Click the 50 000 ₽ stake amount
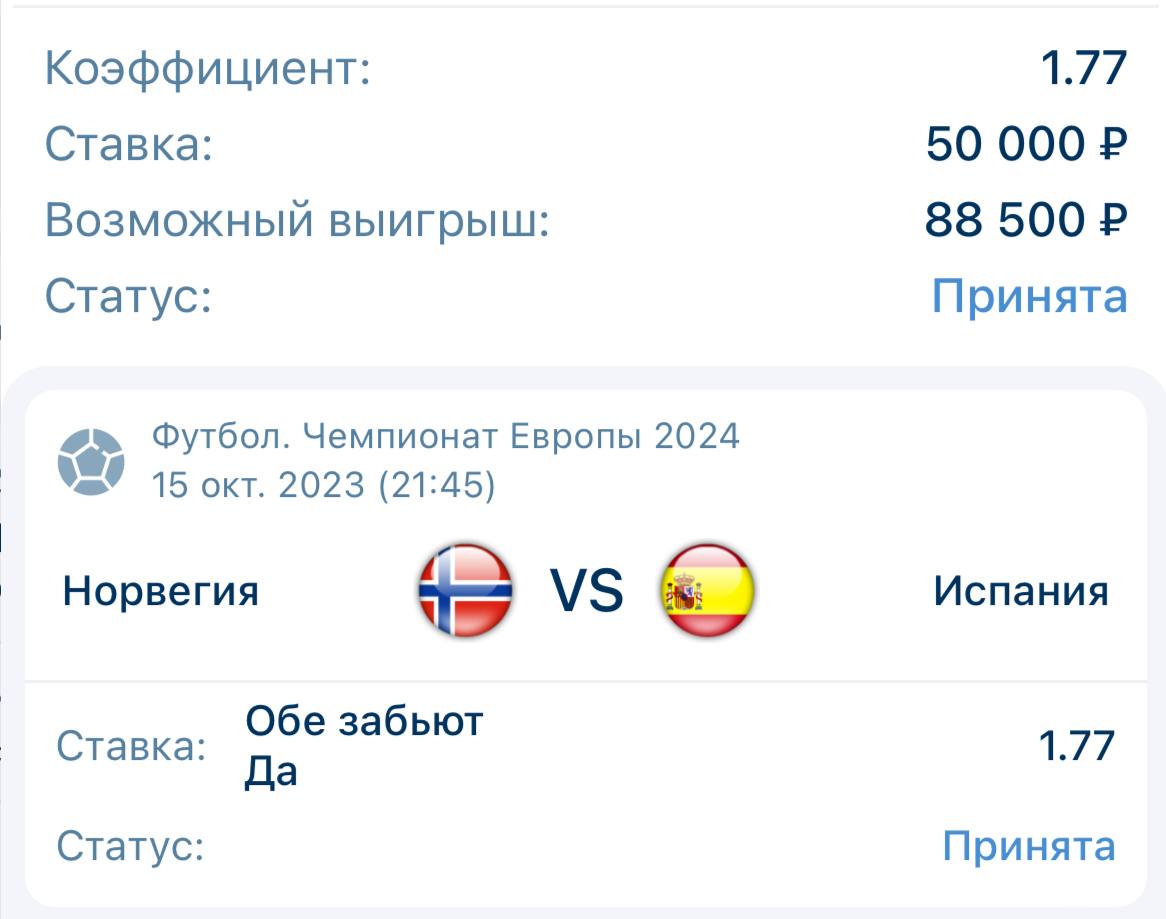 click(1026, 144)
